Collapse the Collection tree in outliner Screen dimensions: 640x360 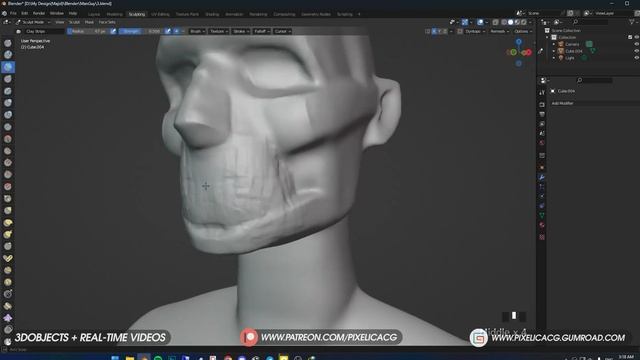tap(548, 37)
